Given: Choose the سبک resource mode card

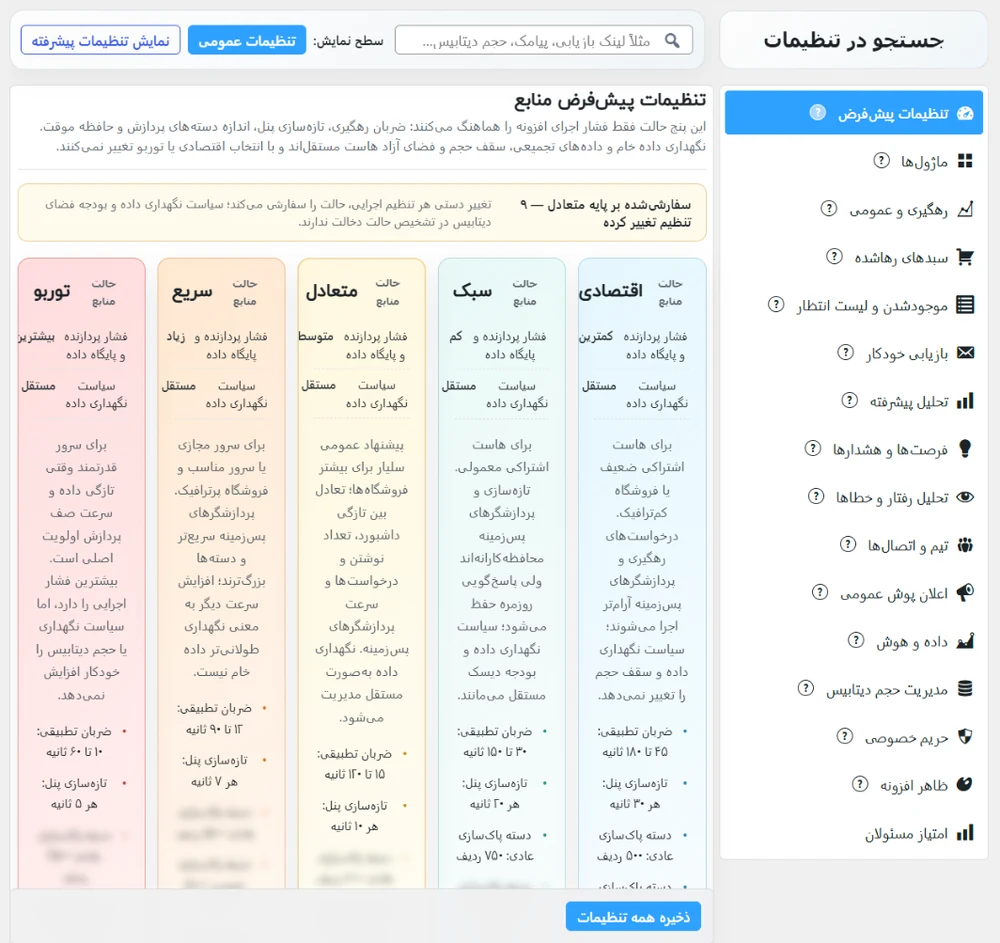Looking at the screenshot, I should [502, 574].
